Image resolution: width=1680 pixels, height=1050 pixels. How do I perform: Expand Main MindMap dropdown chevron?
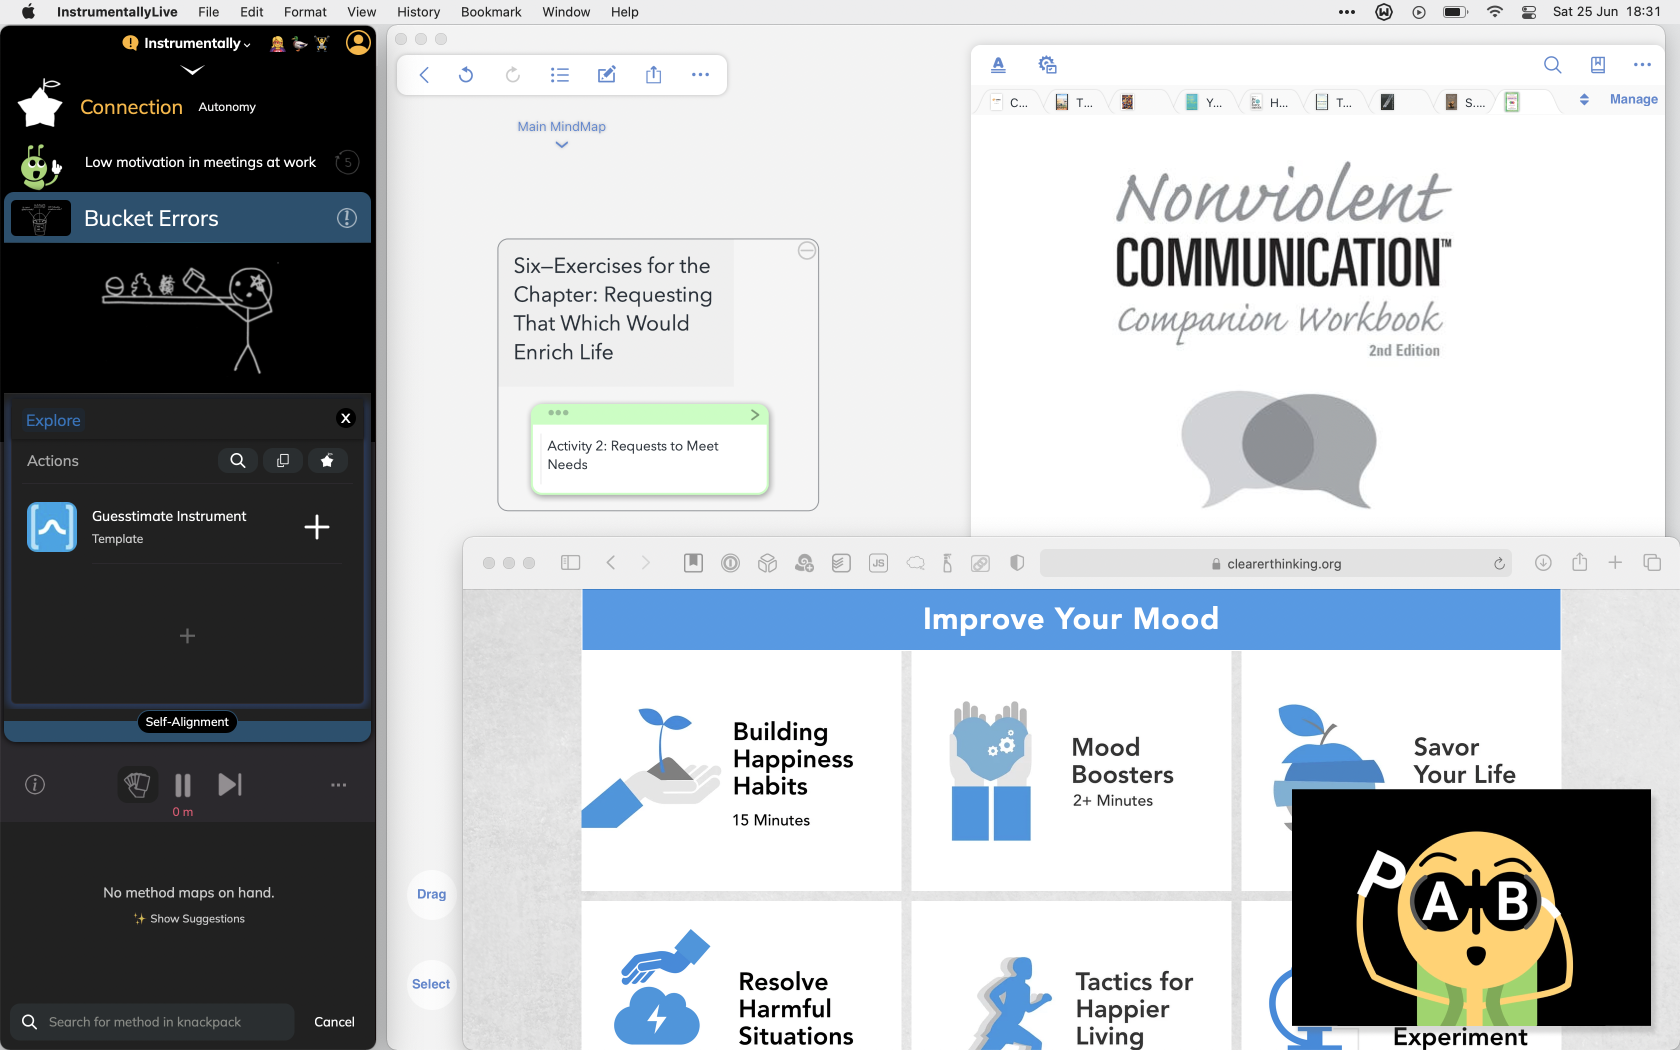point(562,145)
